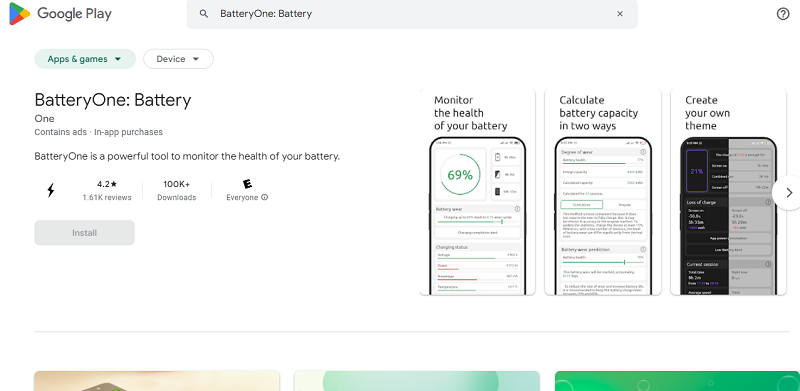Click the developer name One
This screenshot has height=391, width=800.
44,119
